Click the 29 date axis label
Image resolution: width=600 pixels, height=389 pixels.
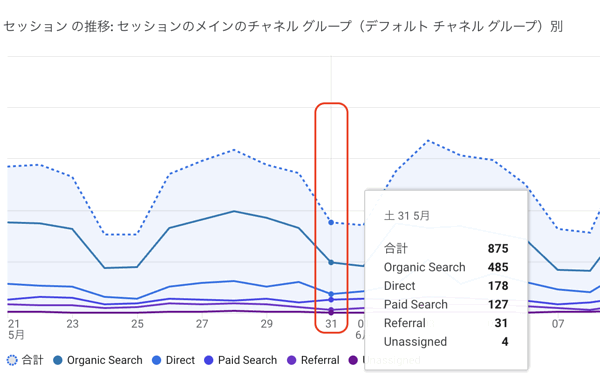coord(267,324)
